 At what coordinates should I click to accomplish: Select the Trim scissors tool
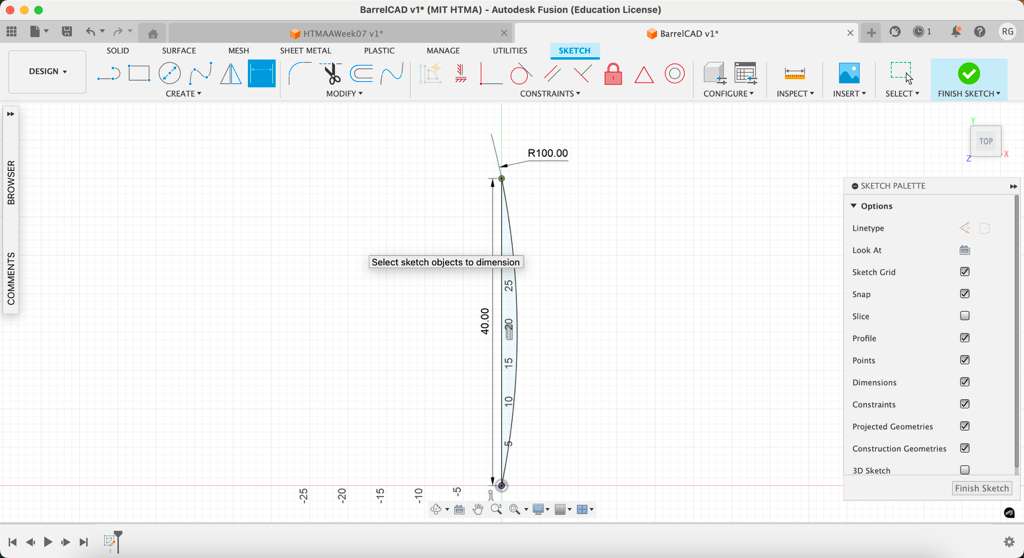(331, 74)
